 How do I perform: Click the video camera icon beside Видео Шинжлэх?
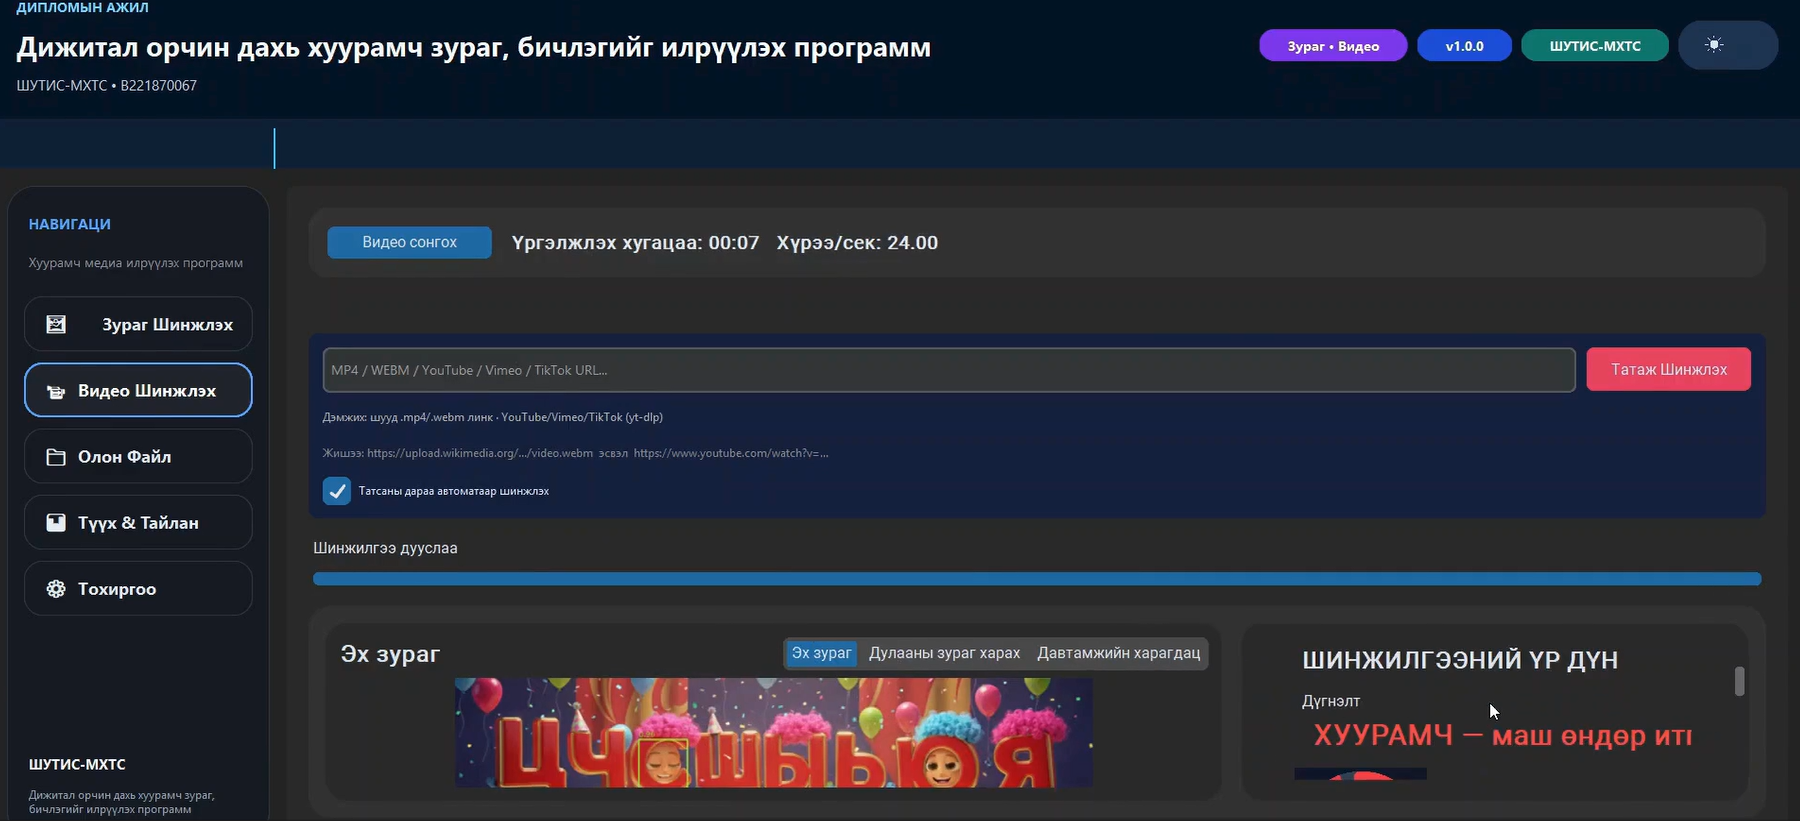56,391
